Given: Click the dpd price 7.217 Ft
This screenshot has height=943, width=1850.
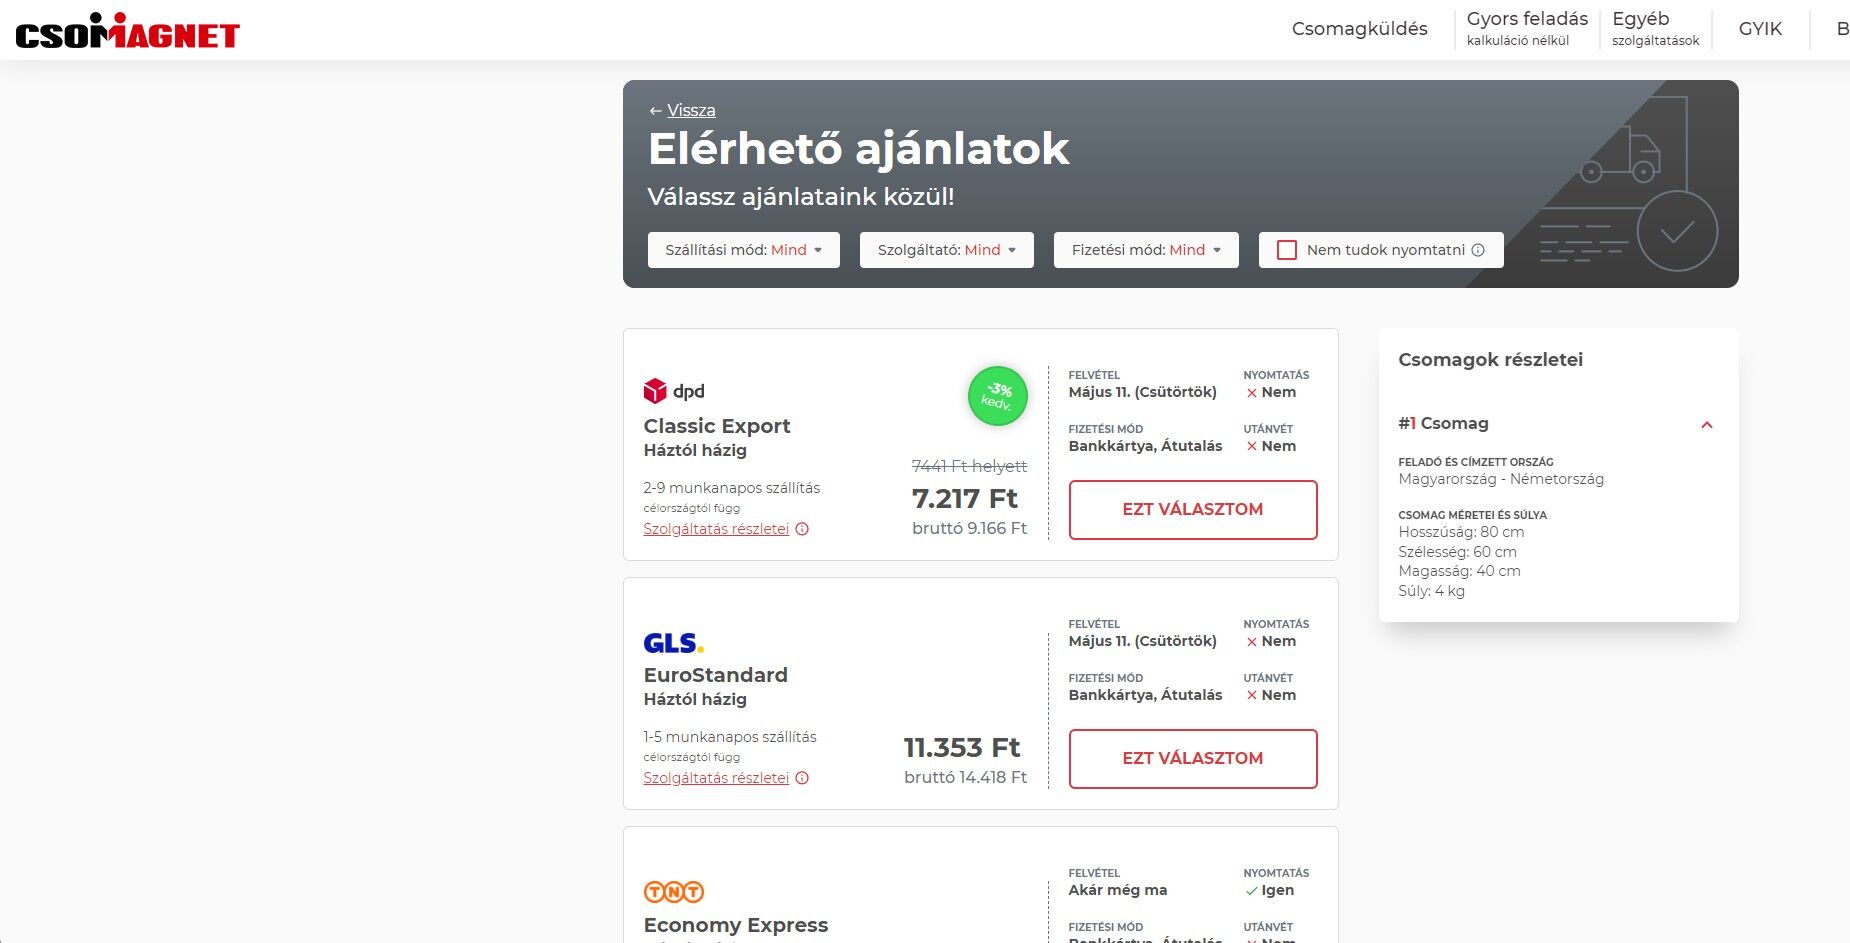Looking at the screenshot, I should click(x=964, y=498).
